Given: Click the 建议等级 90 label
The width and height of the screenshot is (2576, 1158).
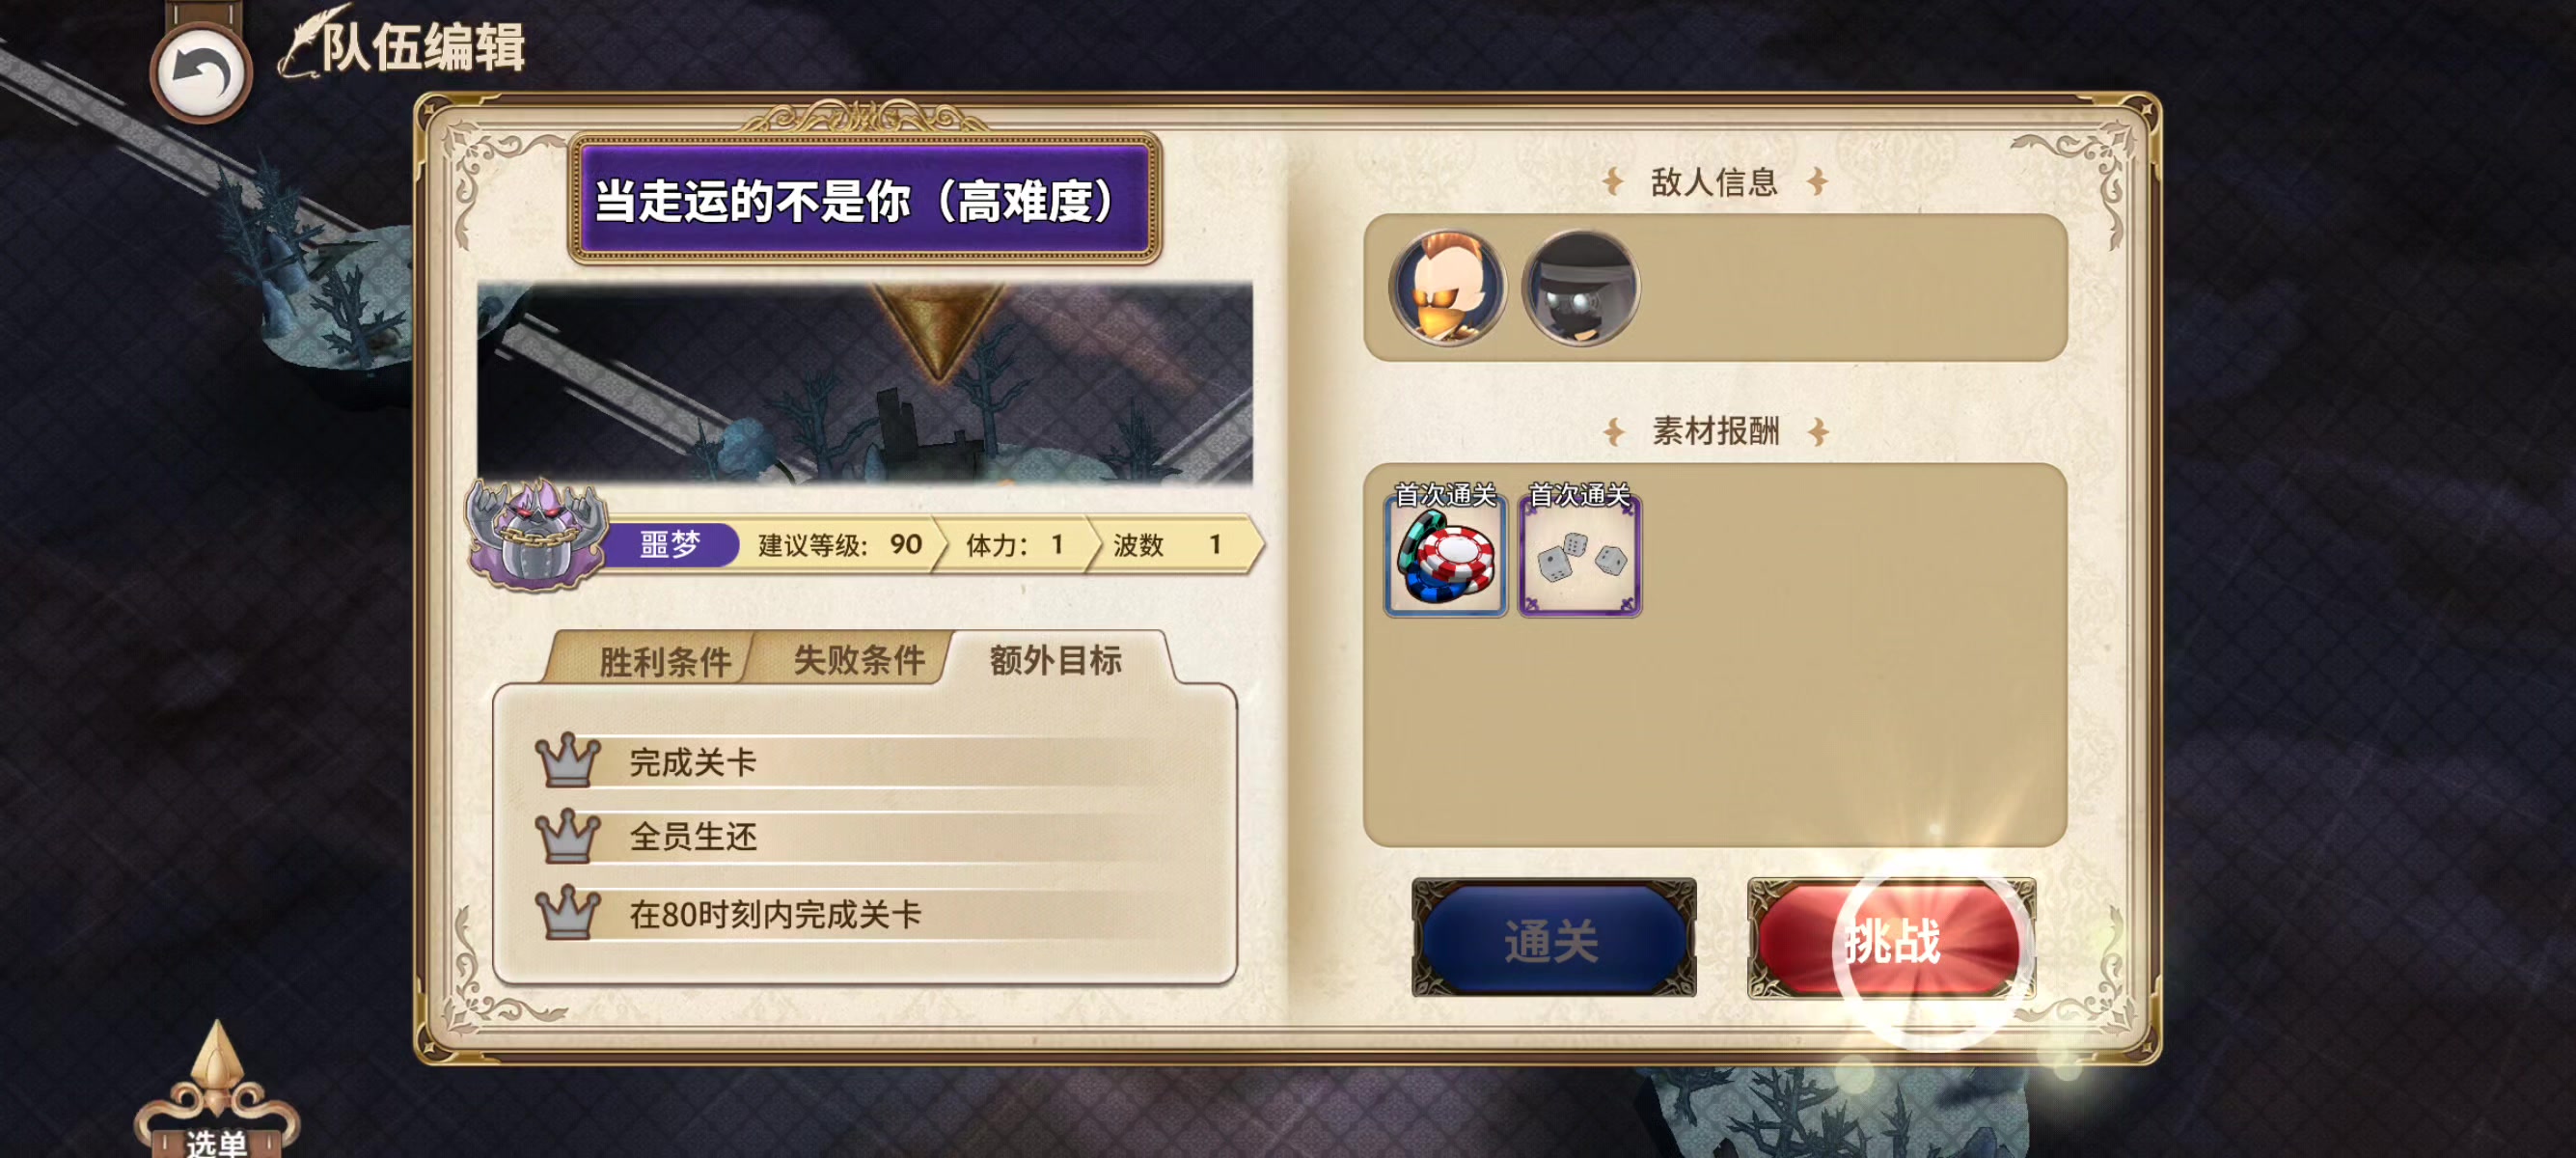Looking at the screenshot, I should tap(840, 545).
